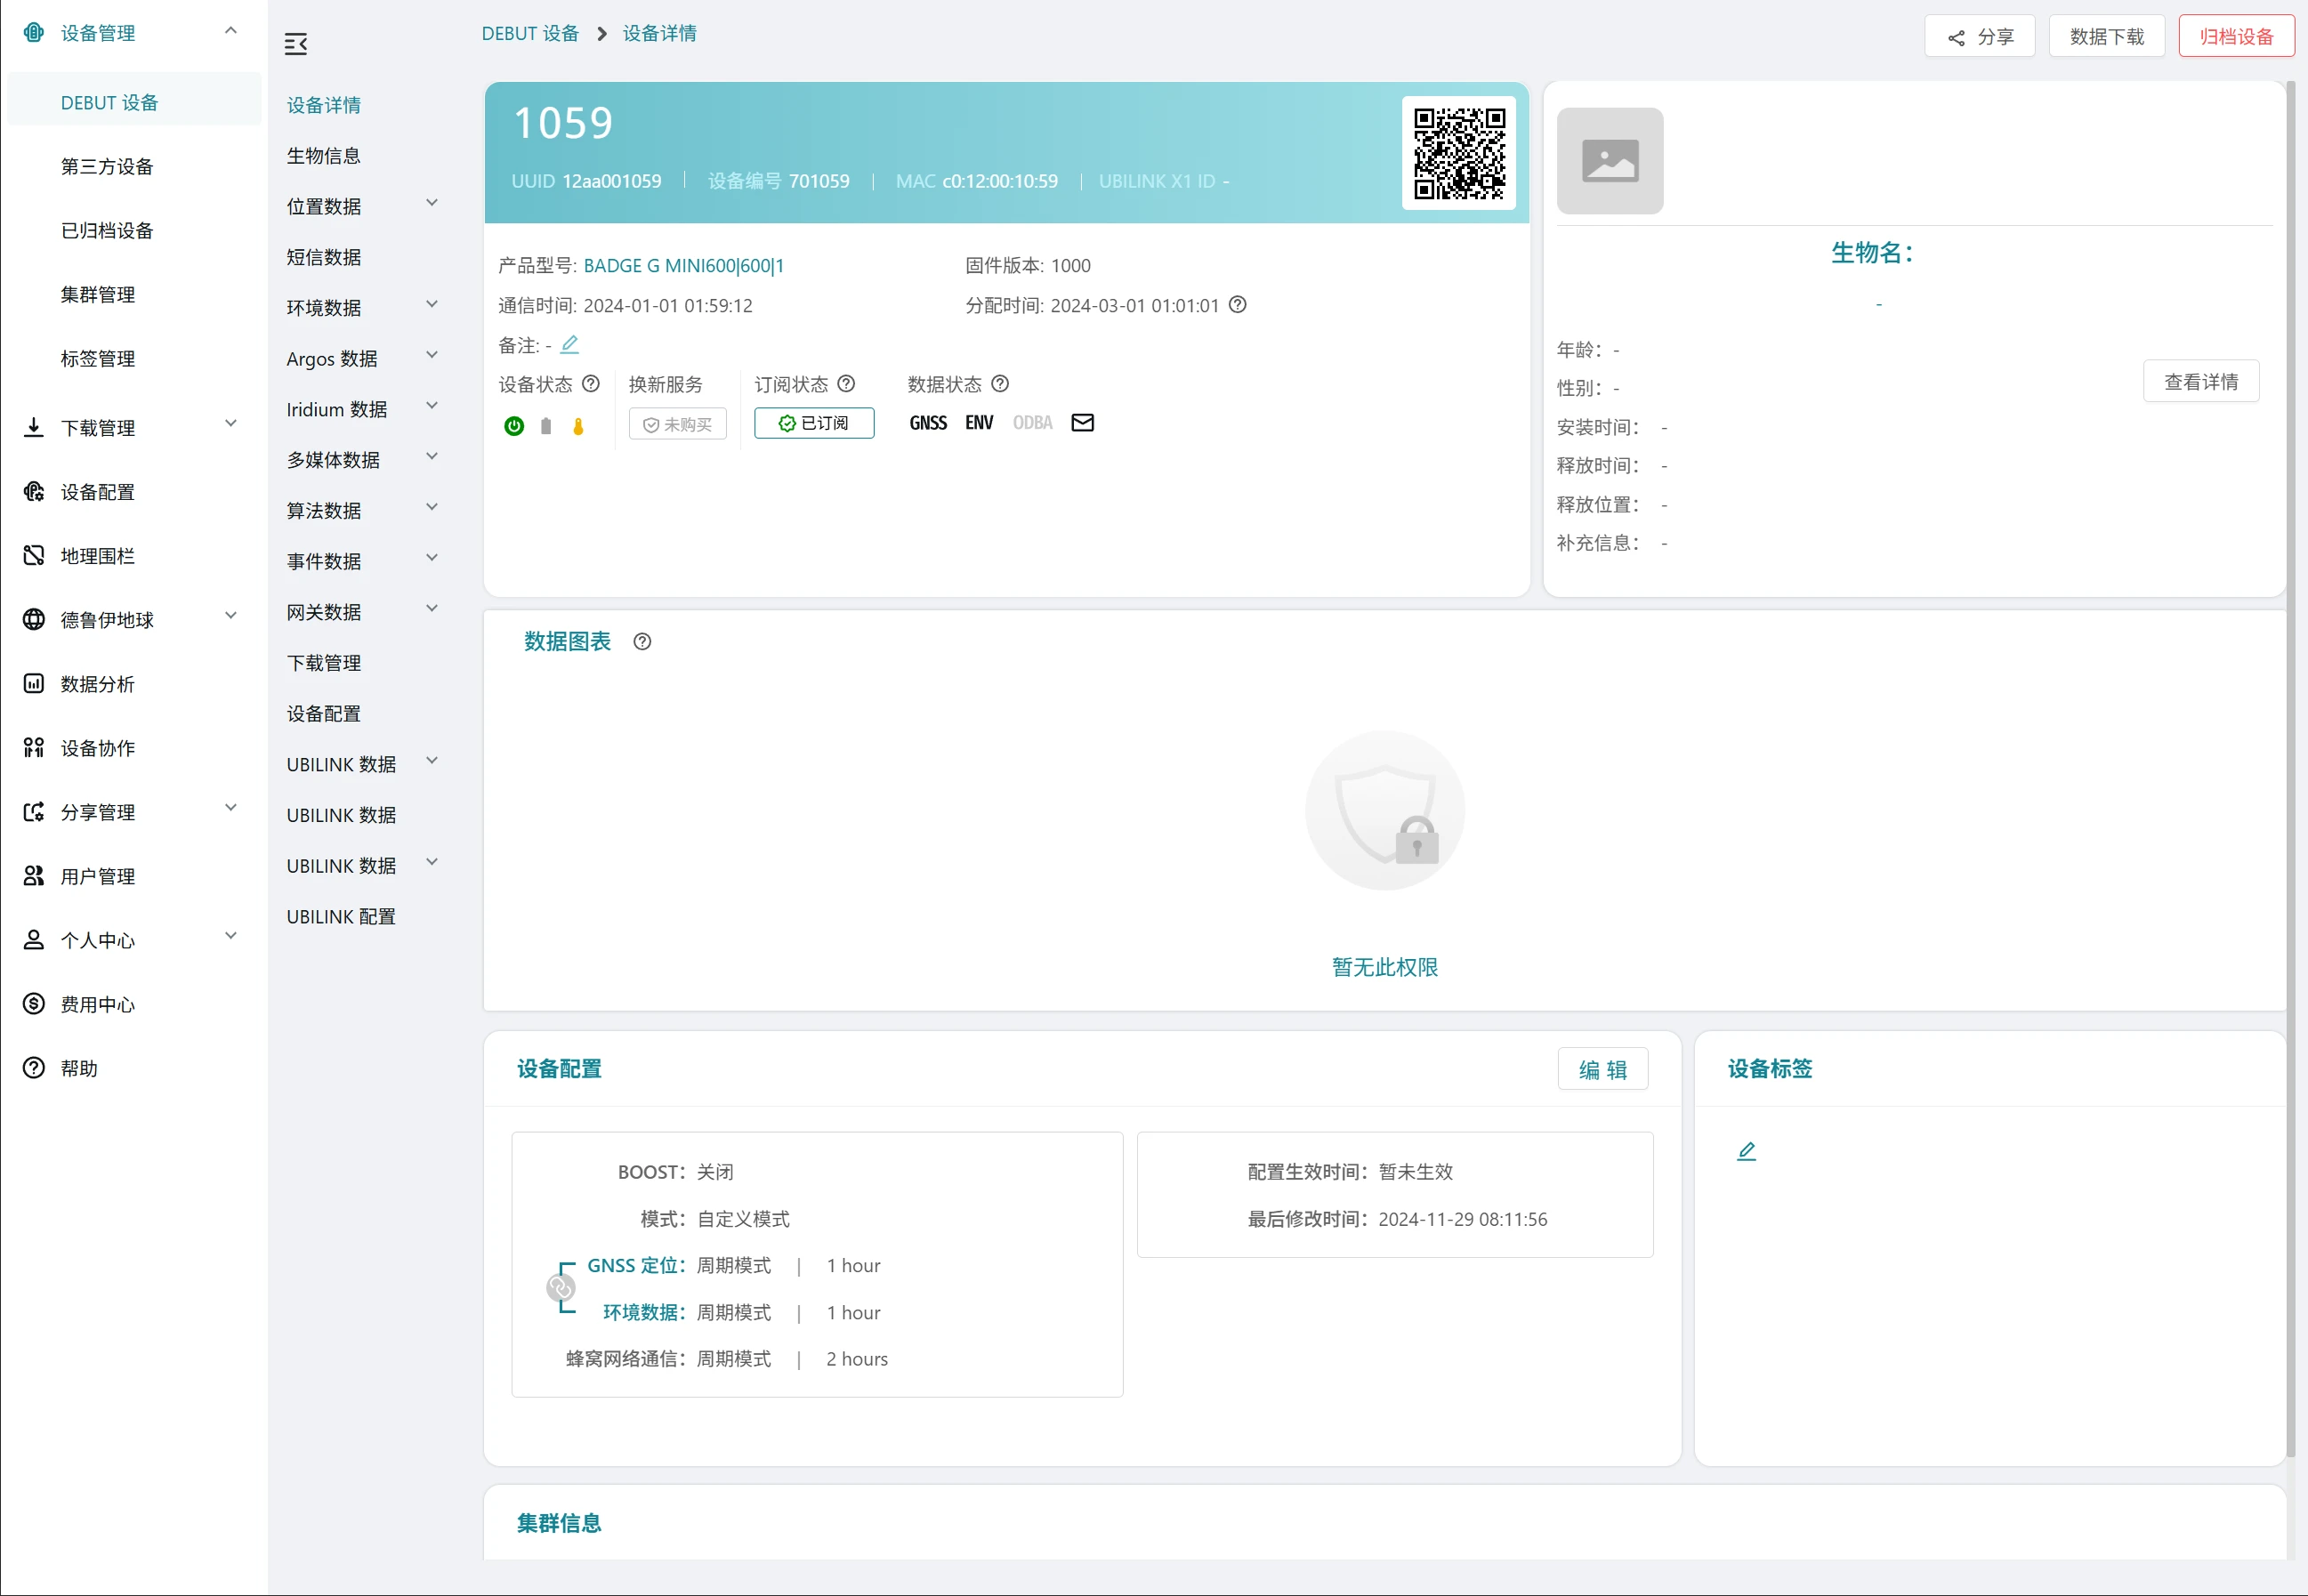The width and height of the screenshot is (2308, 1596).
Task: Click the device QR code
Action: [x=1459, y=154]
